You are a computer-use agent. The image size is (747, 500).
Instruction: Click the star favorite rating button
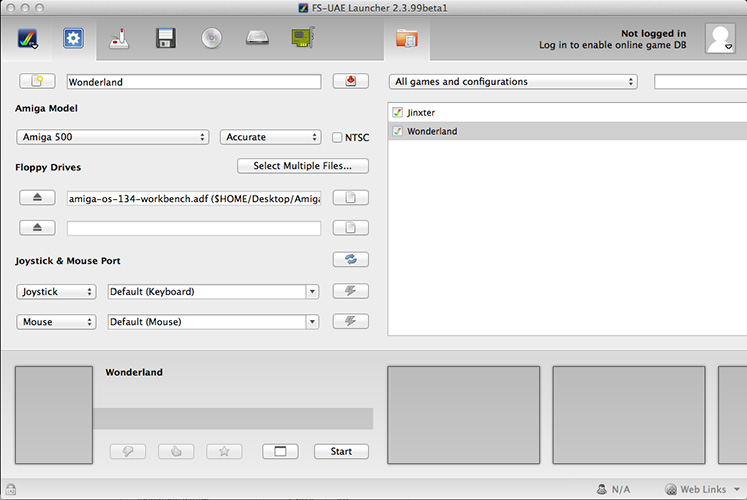click(224, 451)
